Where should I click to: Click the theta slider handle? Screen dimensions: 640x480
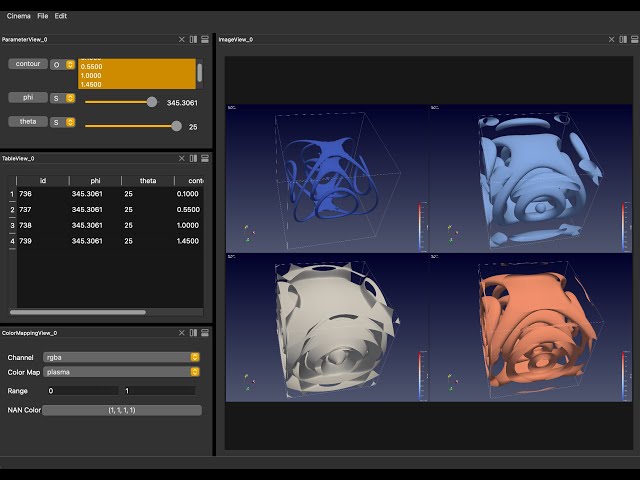[x=176, y=126]
